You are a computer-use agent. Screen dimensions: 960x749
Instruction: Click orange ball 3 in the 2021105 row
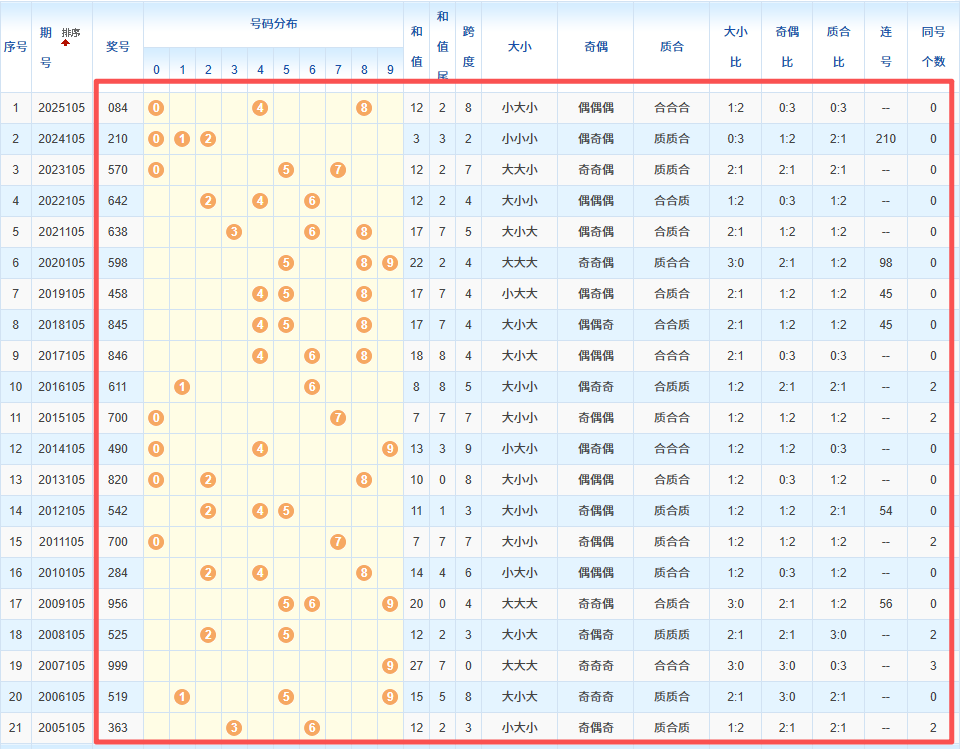234,232
